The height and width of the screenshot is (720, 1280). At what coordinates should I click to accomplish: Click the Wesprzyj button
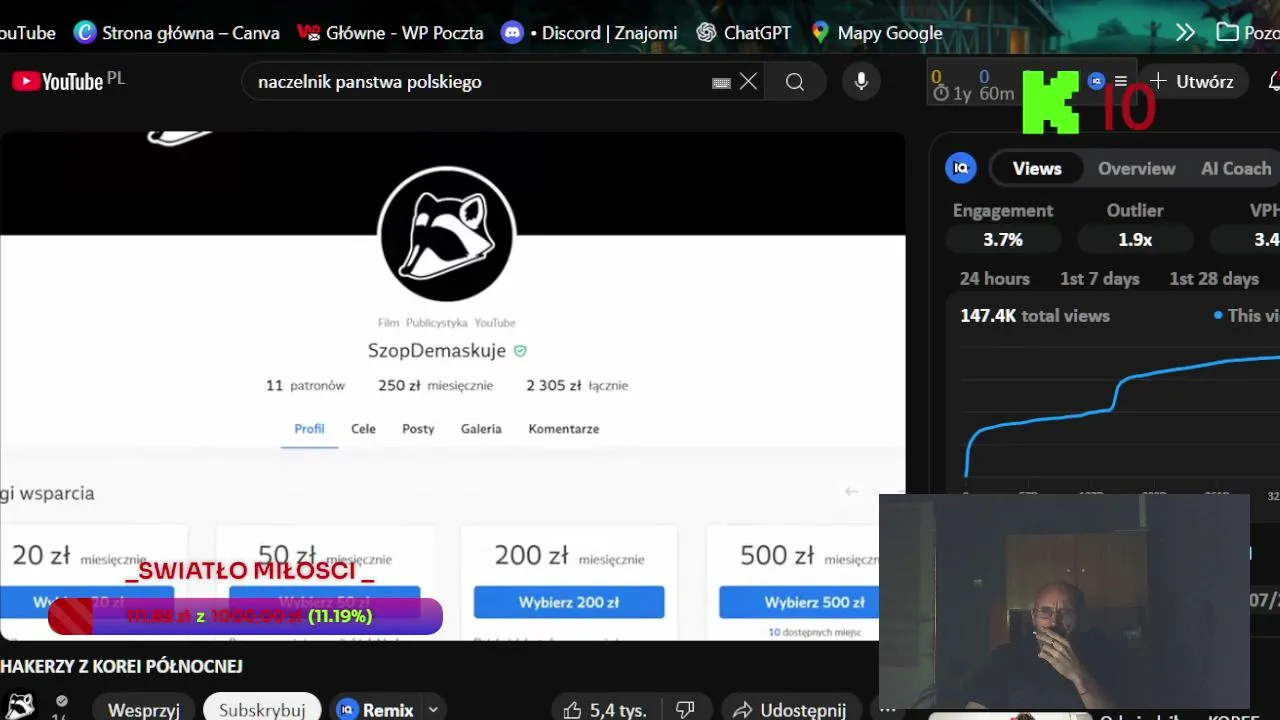[143, 709]
